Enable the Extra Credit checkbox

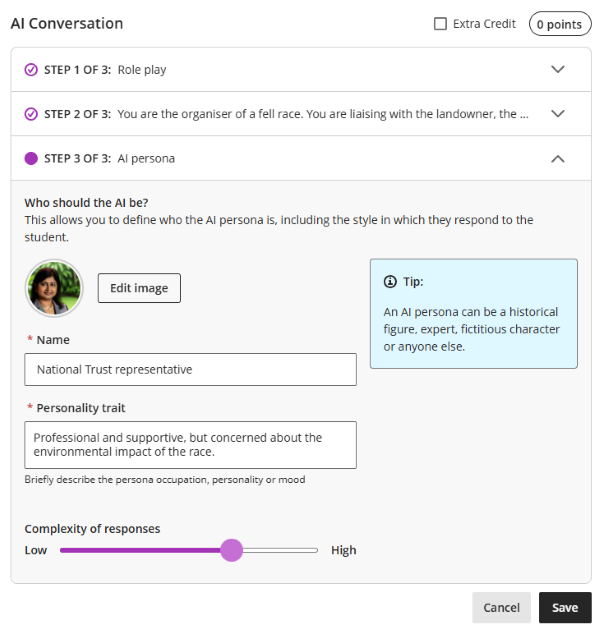click(x=440, y=24)
